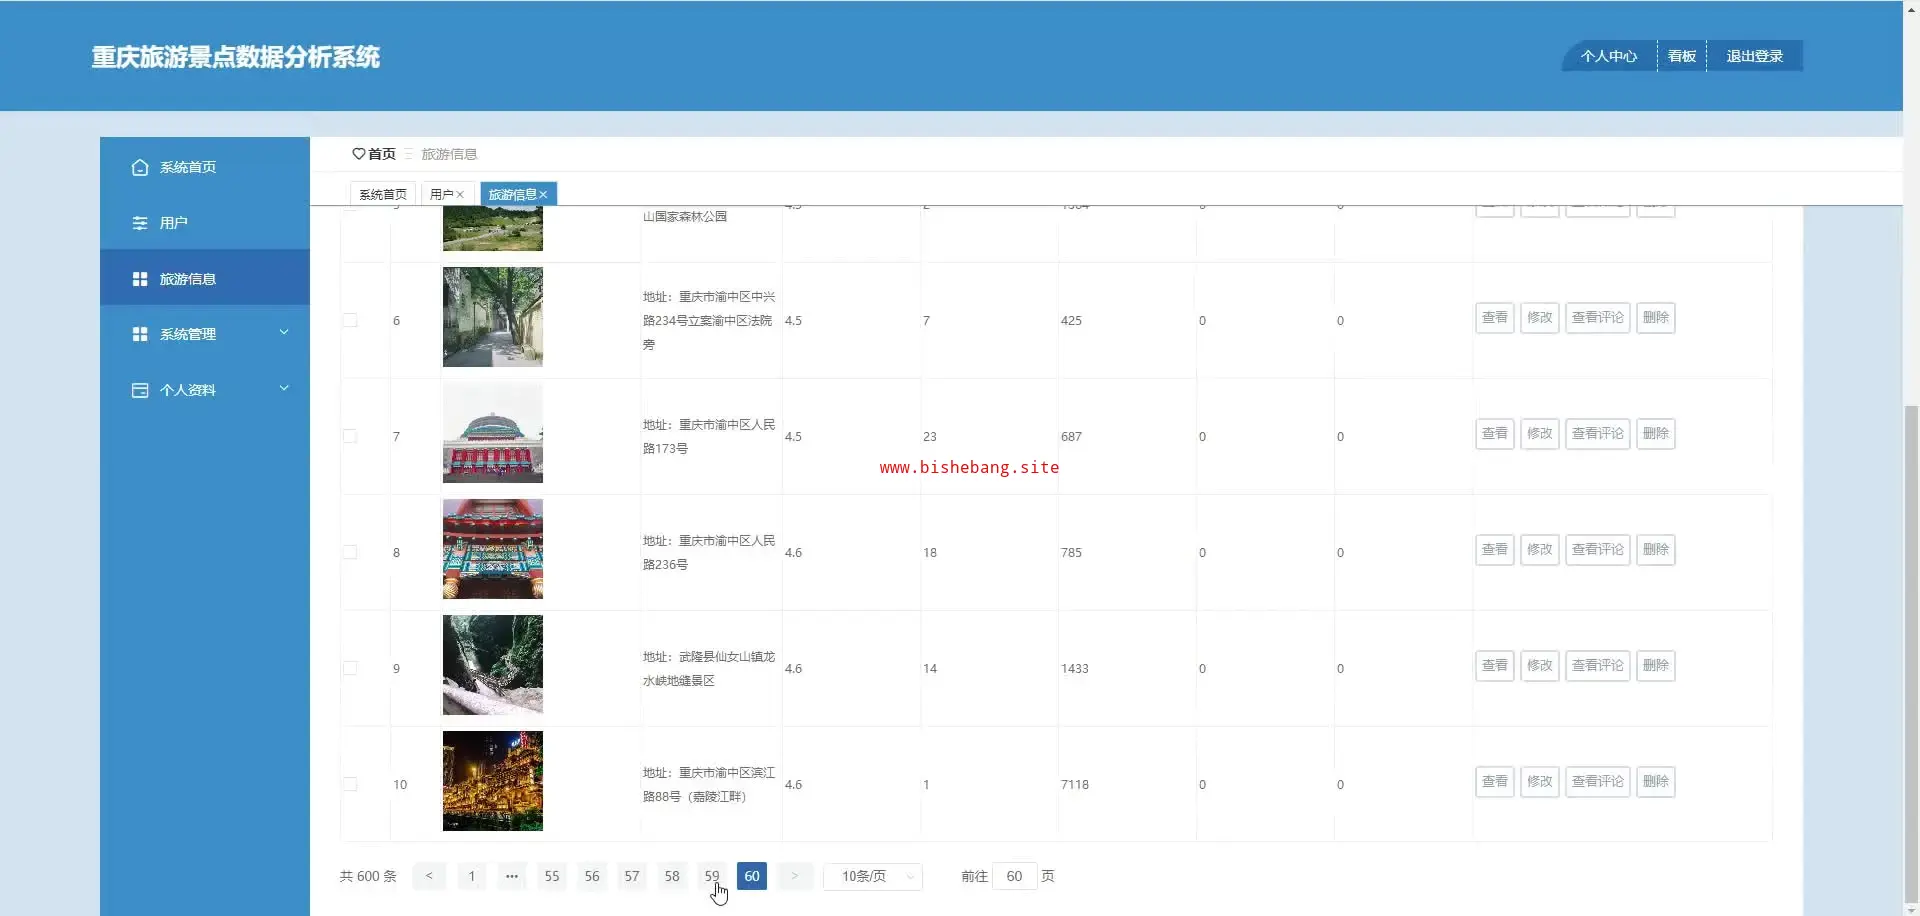Expand the 系统管理 sidebar submenu
This screenshot has height=916, width=1920.
pyautogui.click(x=284, y=333)
